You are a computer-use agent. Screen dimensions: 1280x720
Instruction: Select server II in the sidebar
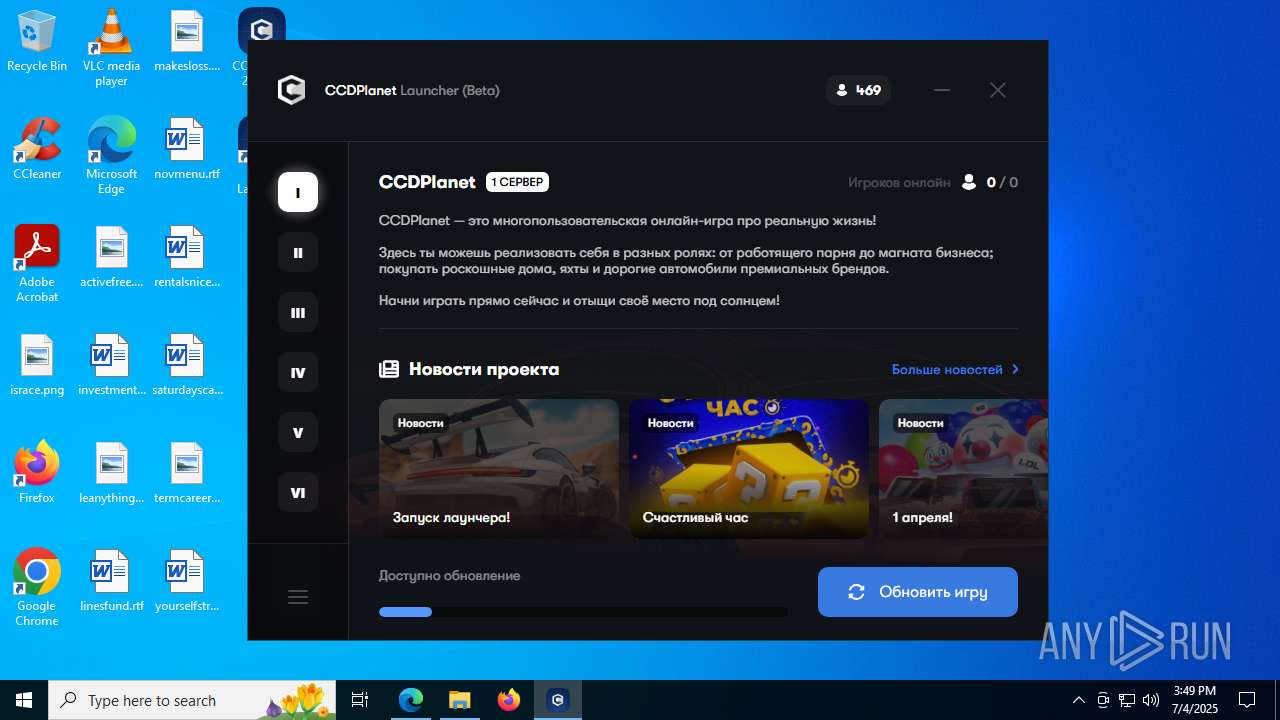pyautogui.click(x=298, y=252)
